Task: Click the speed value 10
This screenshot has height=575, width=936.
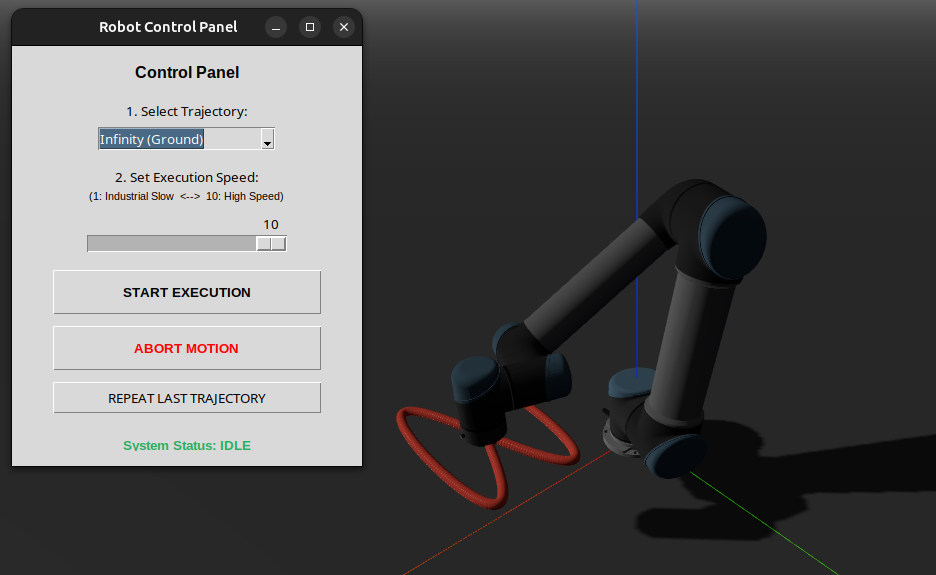Action: [271, 225]
